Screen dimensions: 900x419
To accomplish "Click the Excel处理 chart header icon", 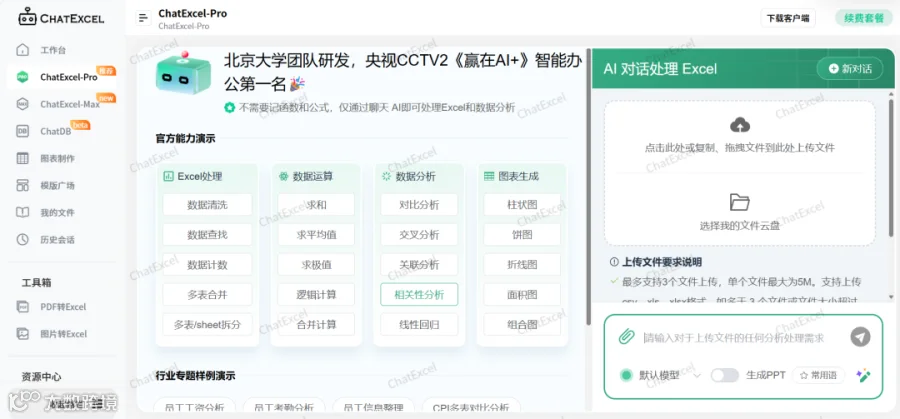I will (168, 176).
